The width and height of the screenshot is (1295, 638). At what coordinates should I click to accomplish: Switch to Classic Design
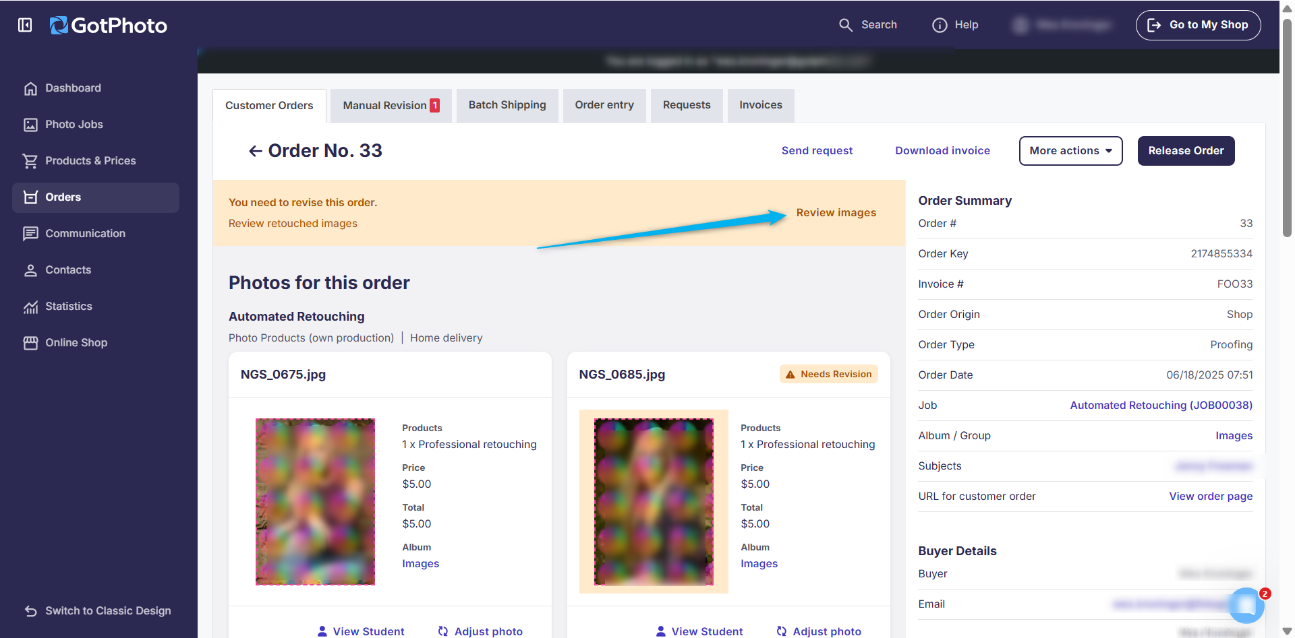[x=97, y=611]
